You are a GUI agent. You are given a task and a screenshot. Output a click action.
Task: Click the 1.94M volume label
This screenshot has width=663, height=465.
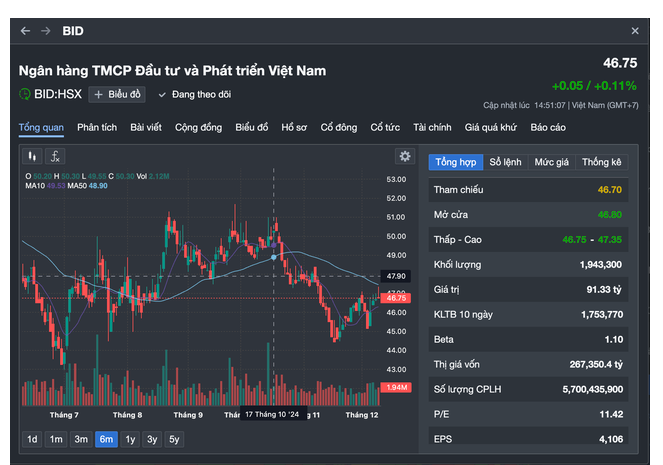pyautogui.click(x=396, y=387)
